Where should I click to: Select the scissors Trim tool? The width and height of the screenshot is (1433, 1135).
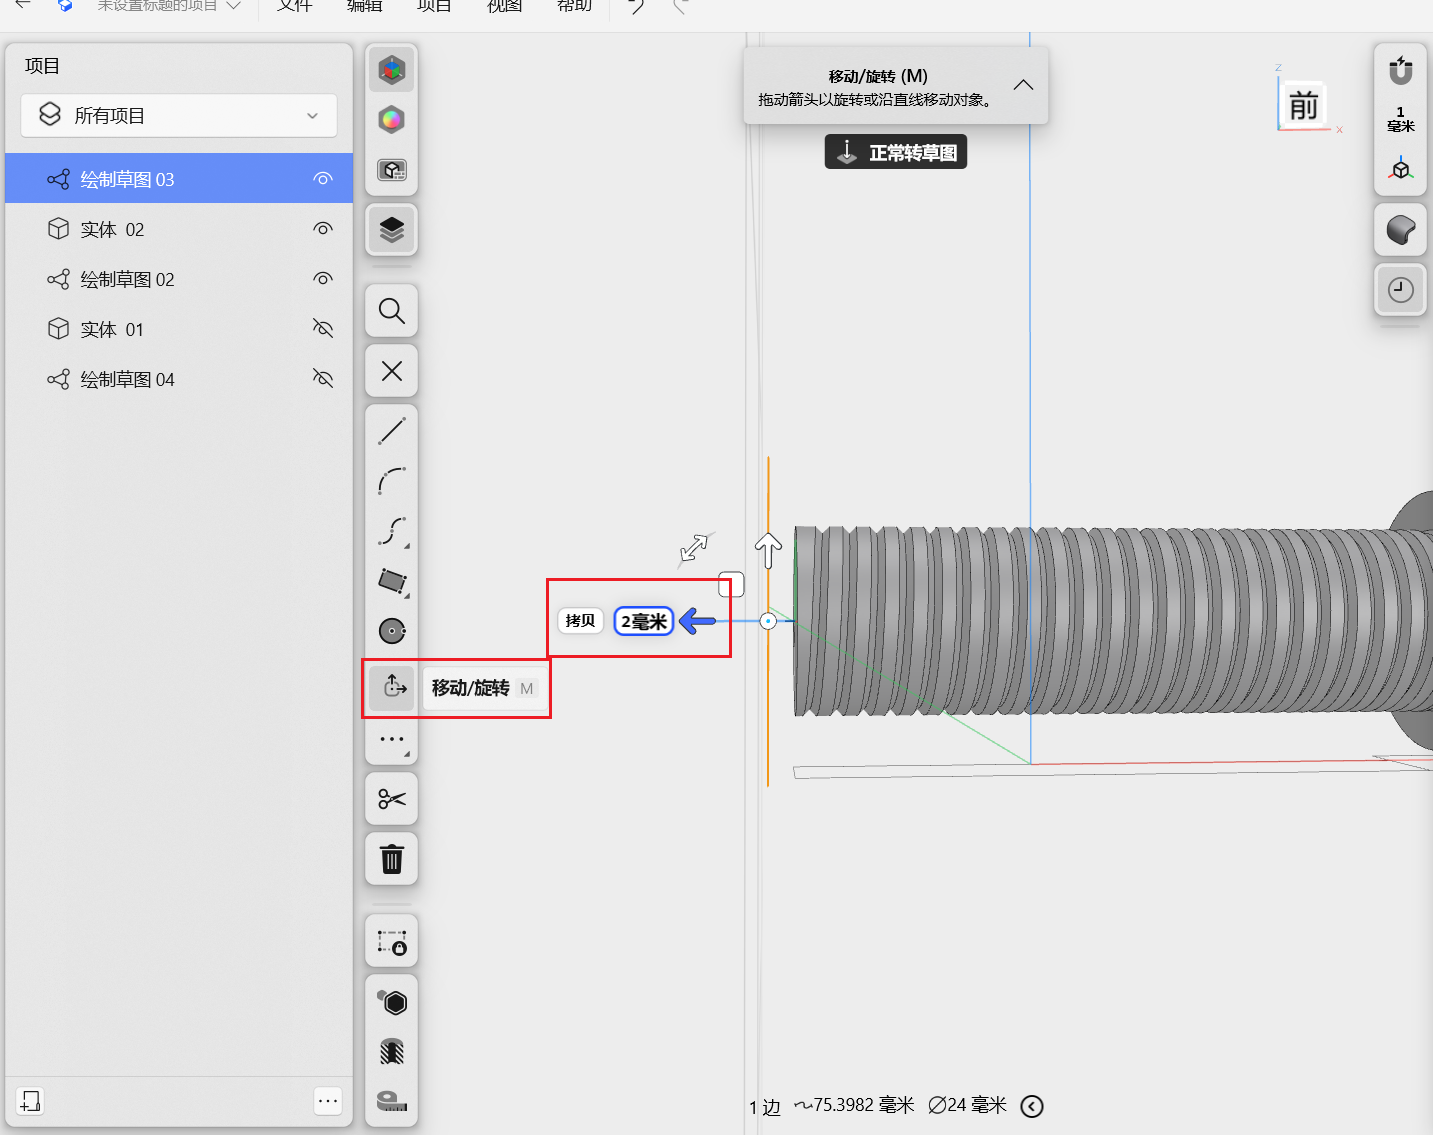(392, 799)
